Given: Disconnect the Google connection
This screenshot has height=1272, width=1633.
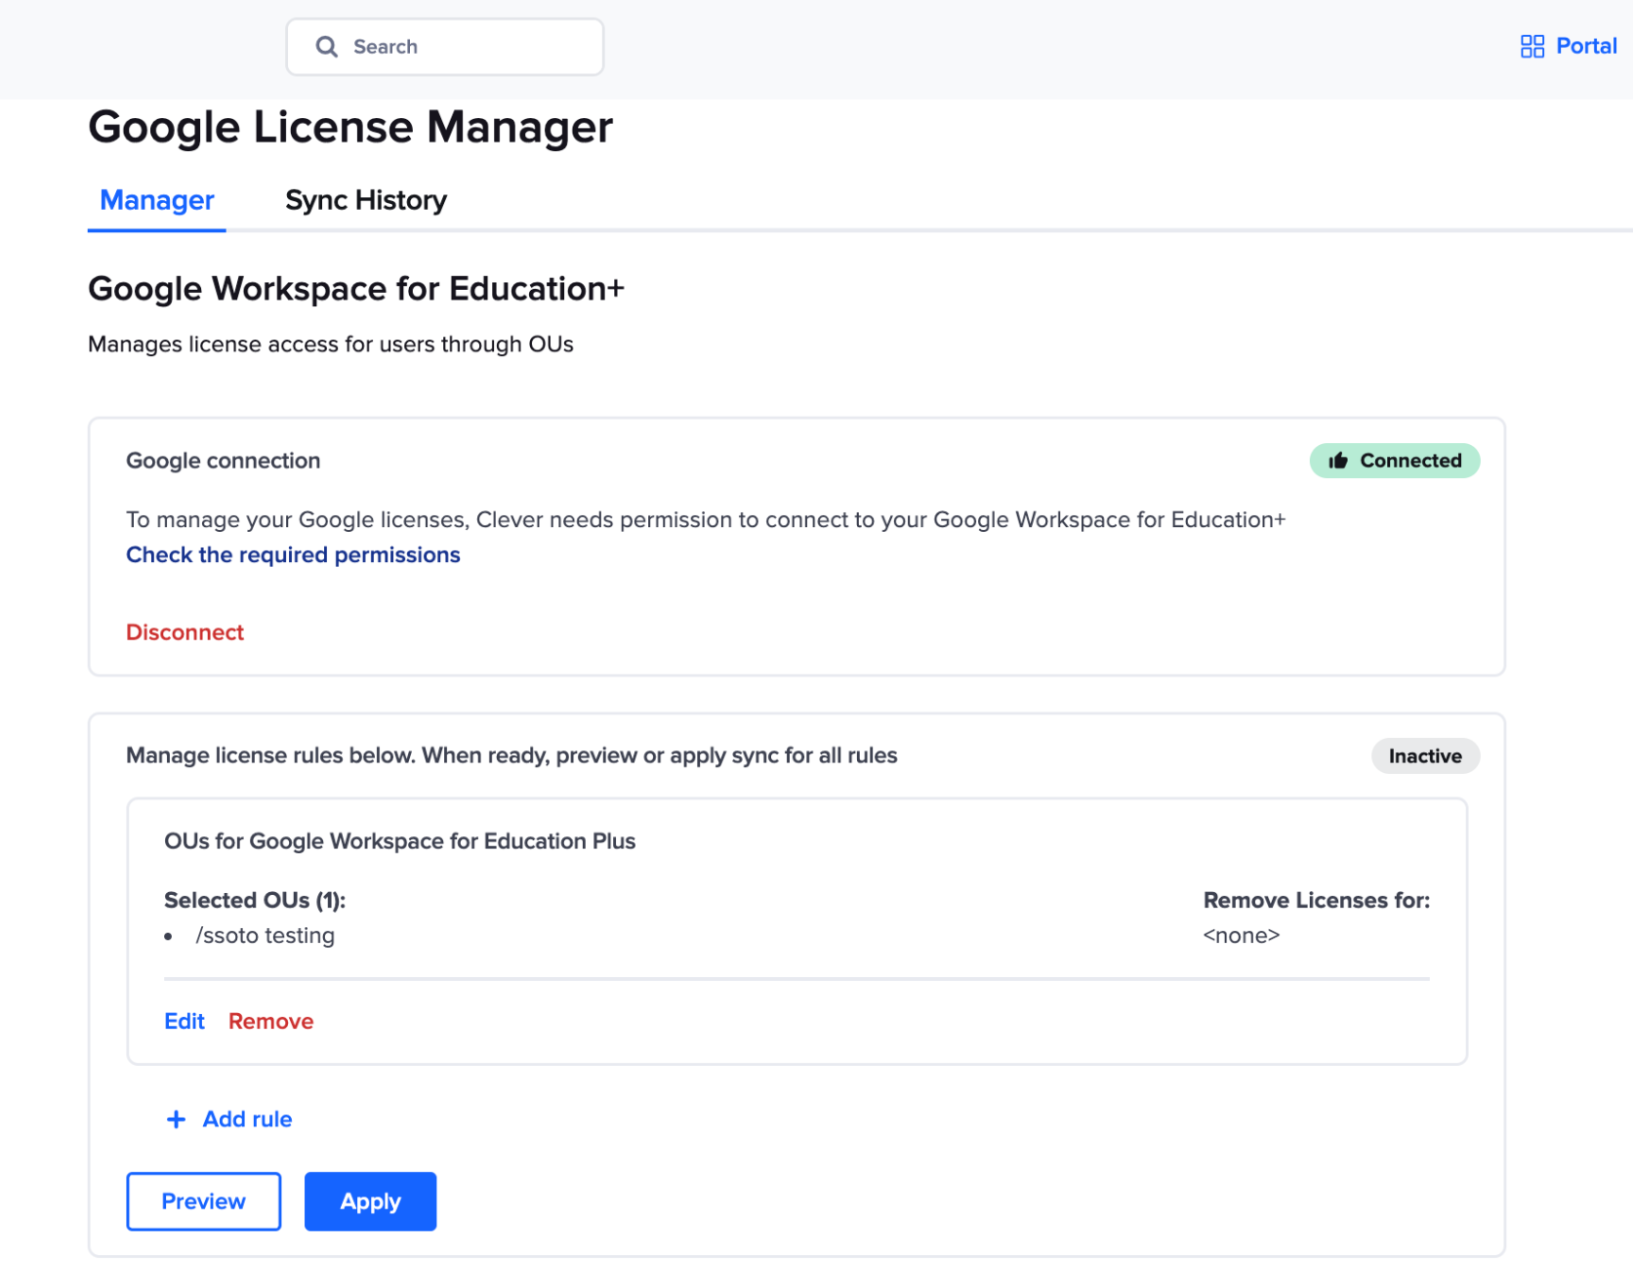Looking at the screenshot, I should pos(185,632).
